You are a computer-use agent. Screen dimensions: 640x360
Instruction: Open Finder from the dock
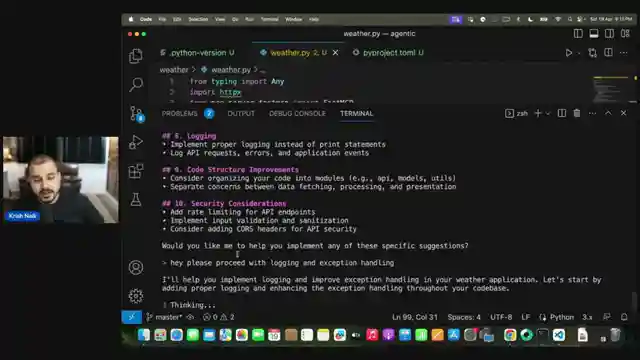(144, 335)
